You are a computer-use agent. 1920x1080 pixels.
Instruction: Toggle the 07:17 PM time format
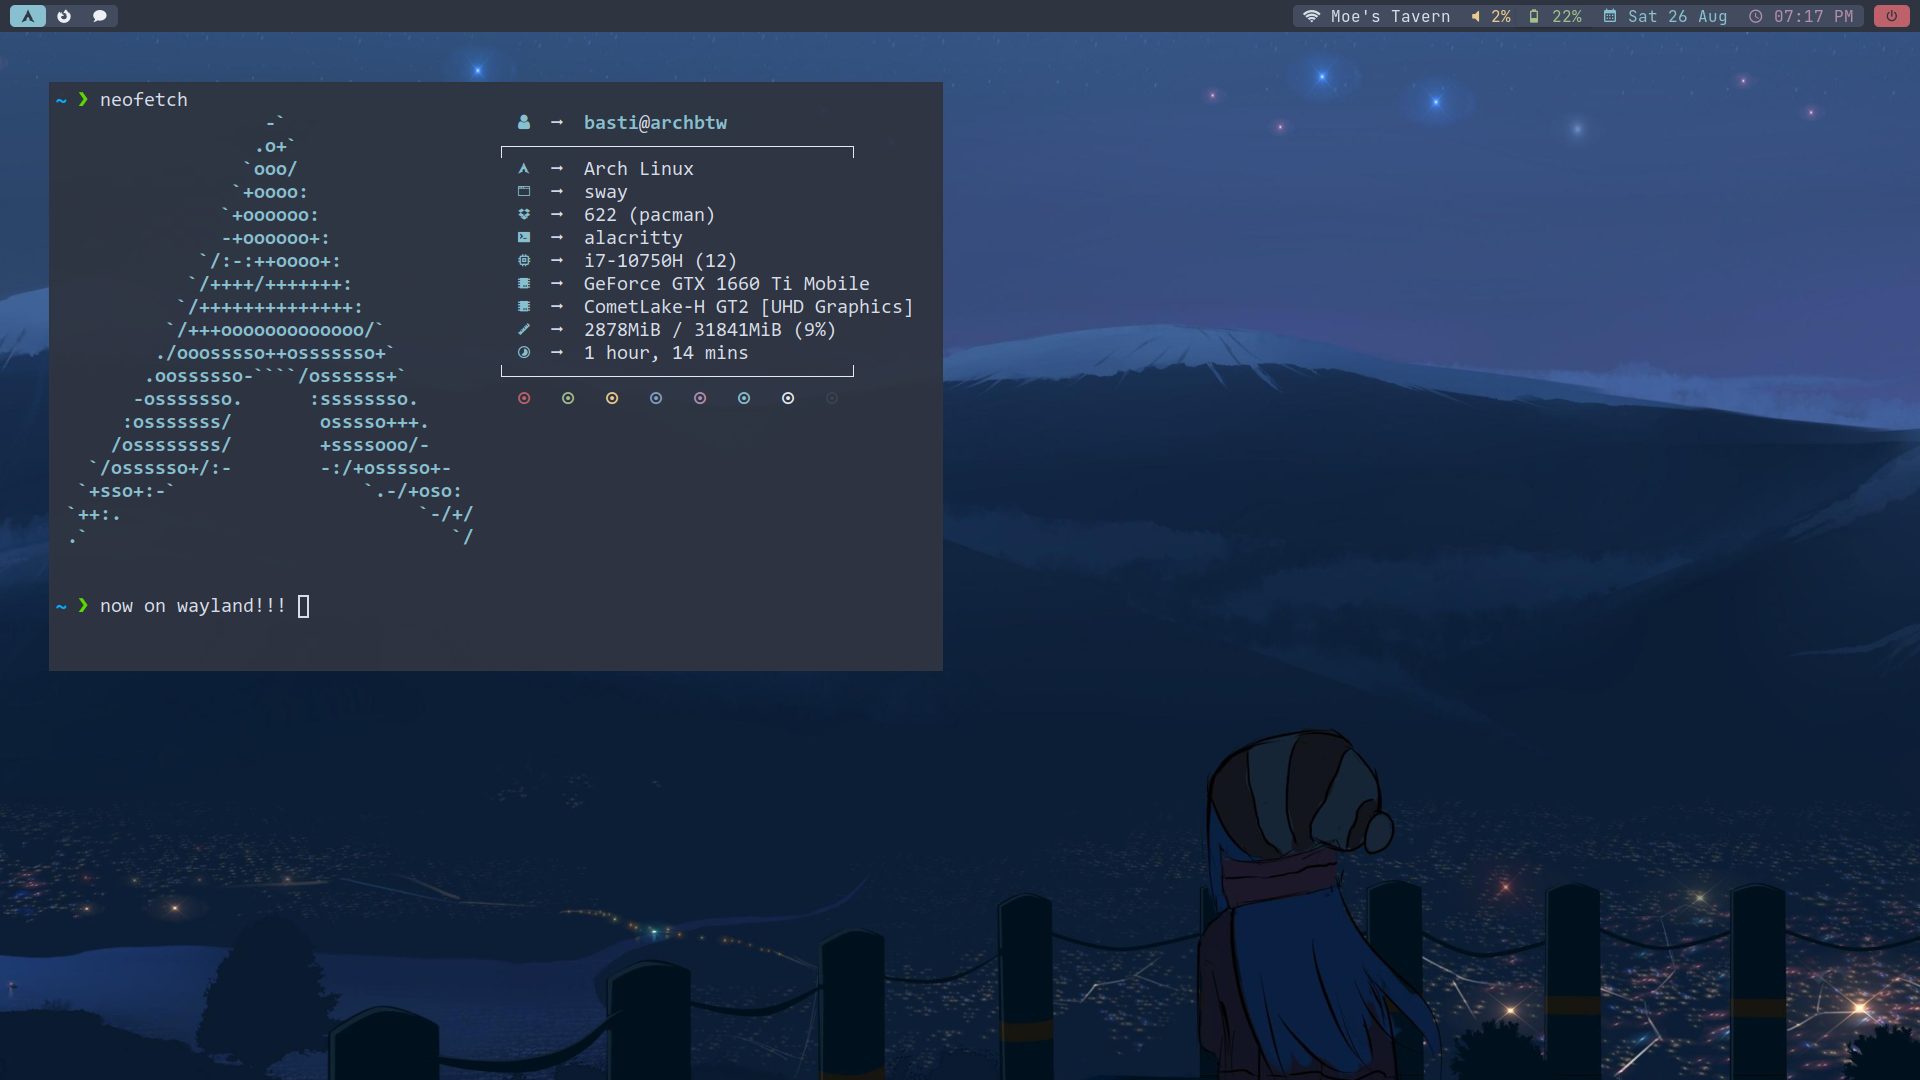point(1813,16)
